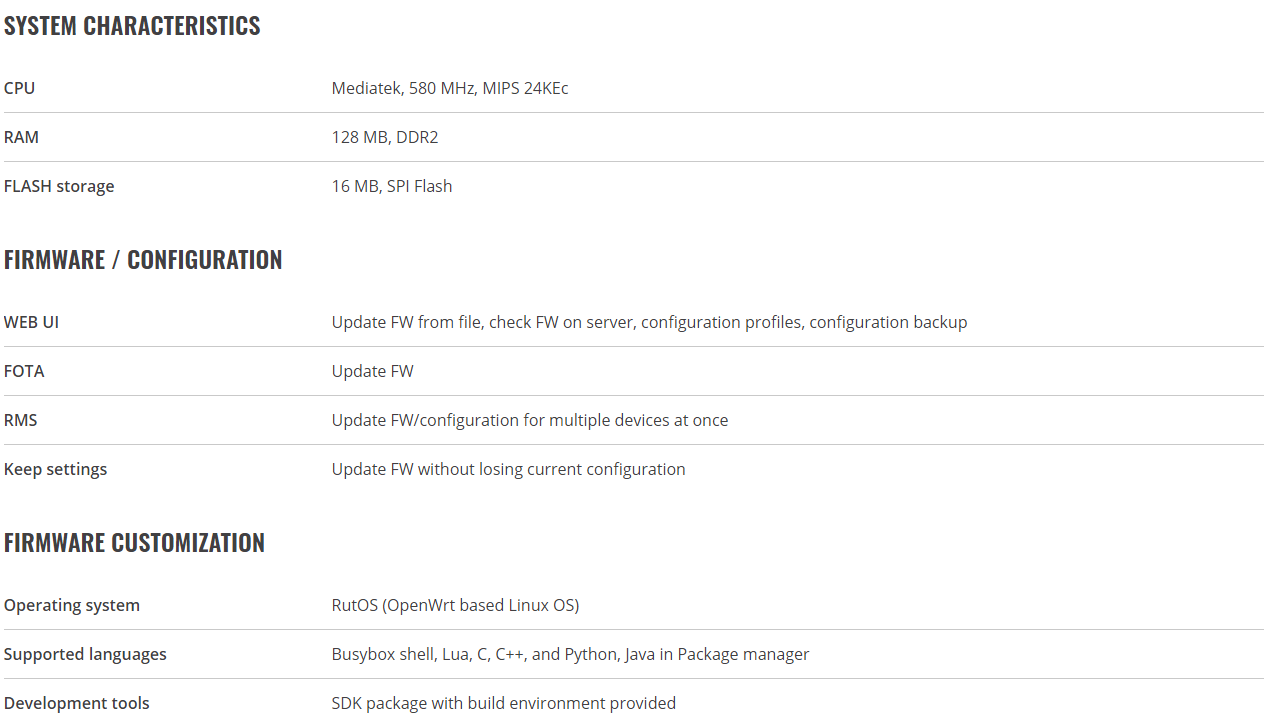Click the SYSTEM CHARACTERISTICS heading
The image size is (1269, 717).
click(132, 26)
